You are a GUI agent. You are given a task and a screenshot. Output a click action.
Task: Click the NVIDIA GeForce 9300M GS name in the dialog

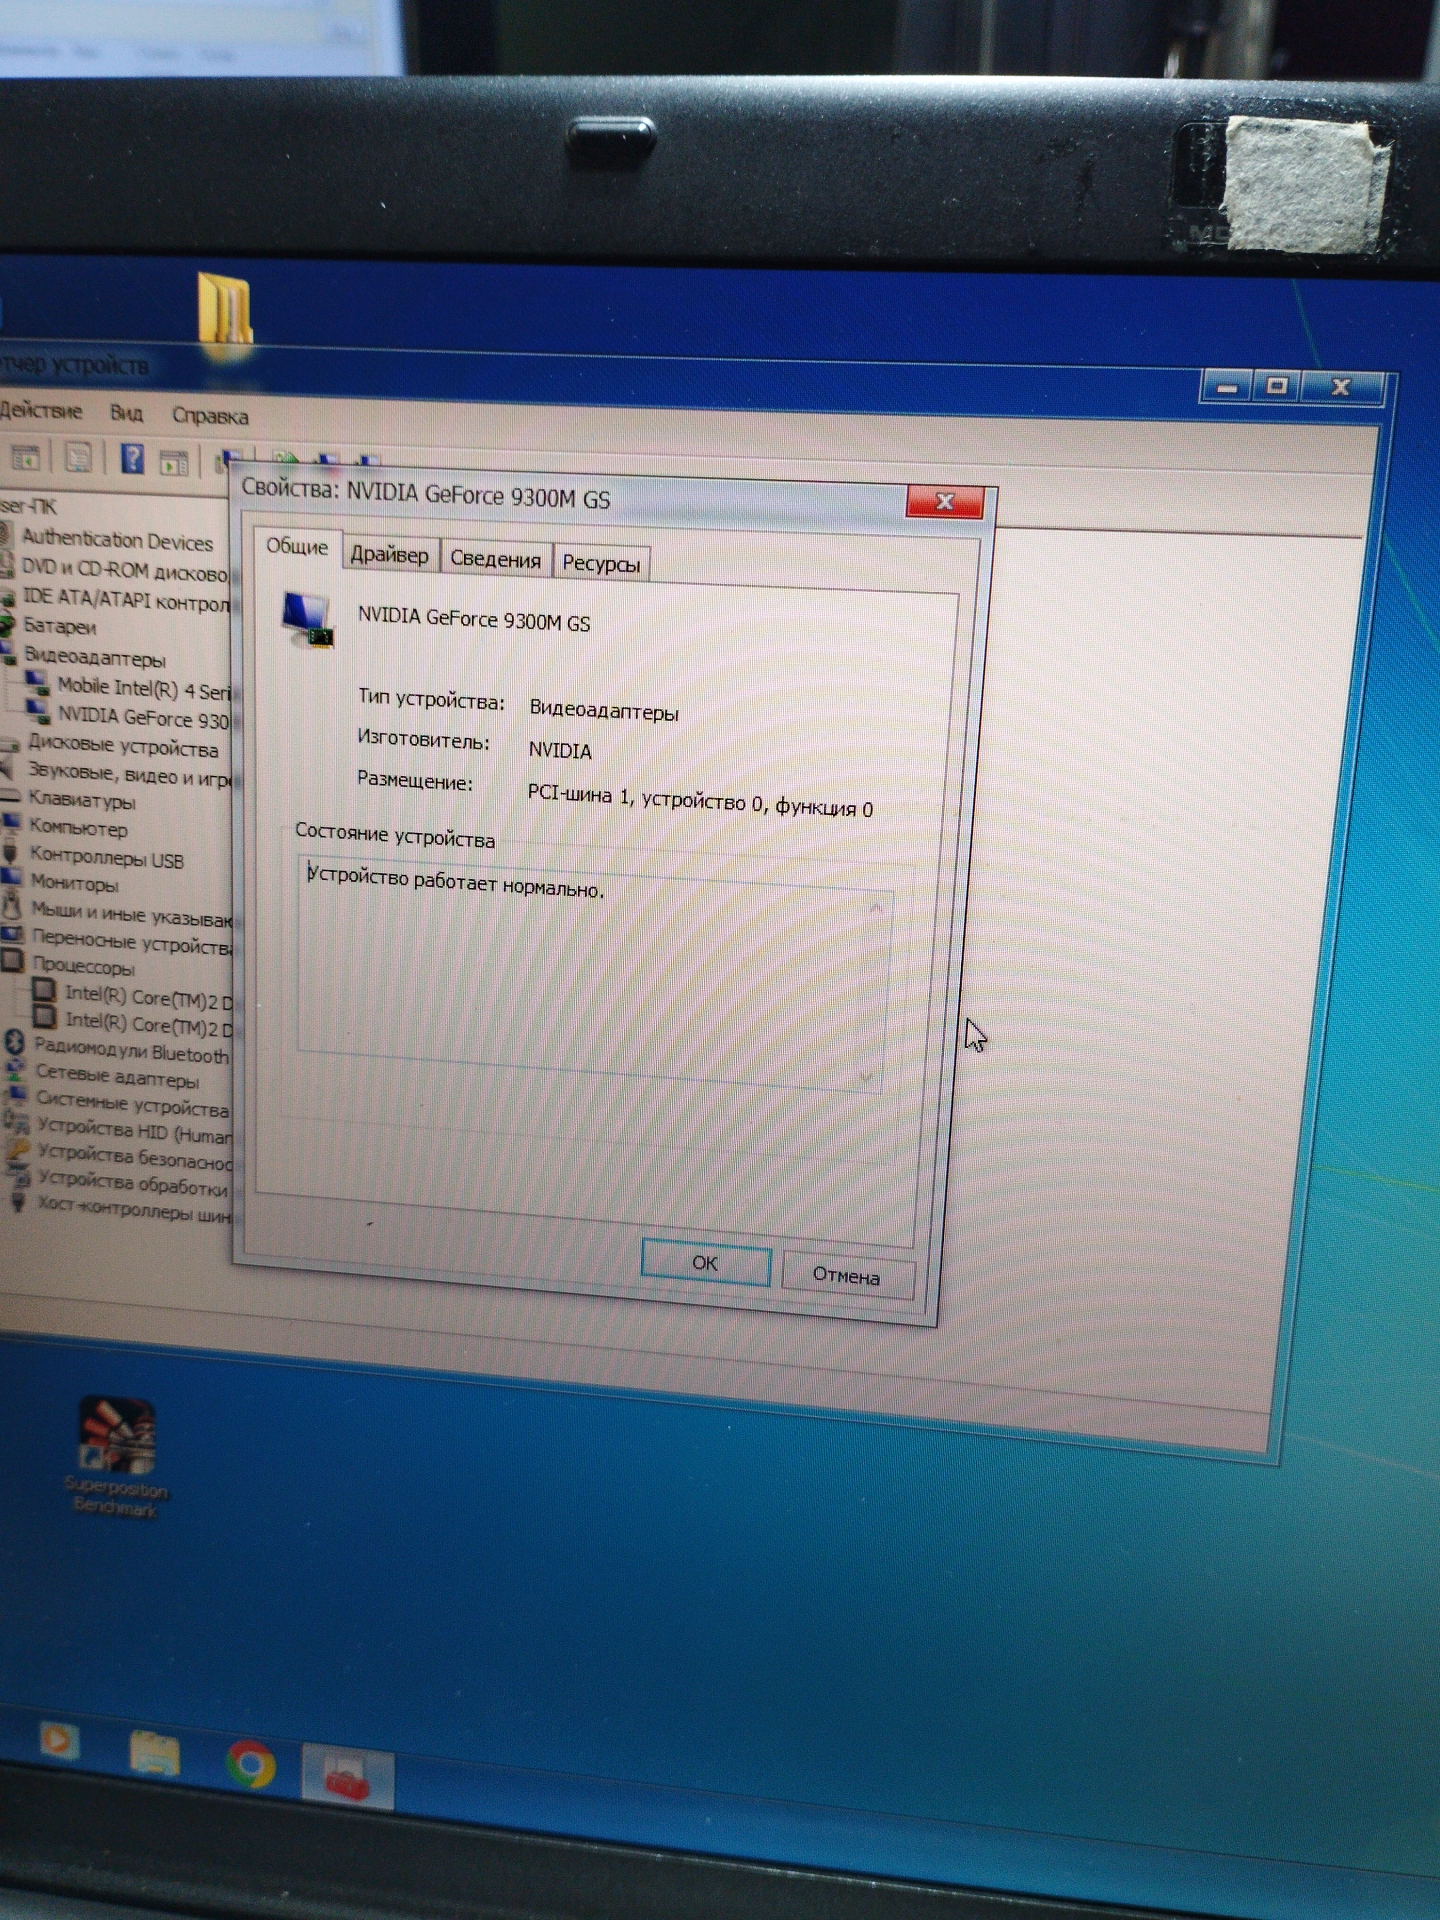click(x=474, y=619)
